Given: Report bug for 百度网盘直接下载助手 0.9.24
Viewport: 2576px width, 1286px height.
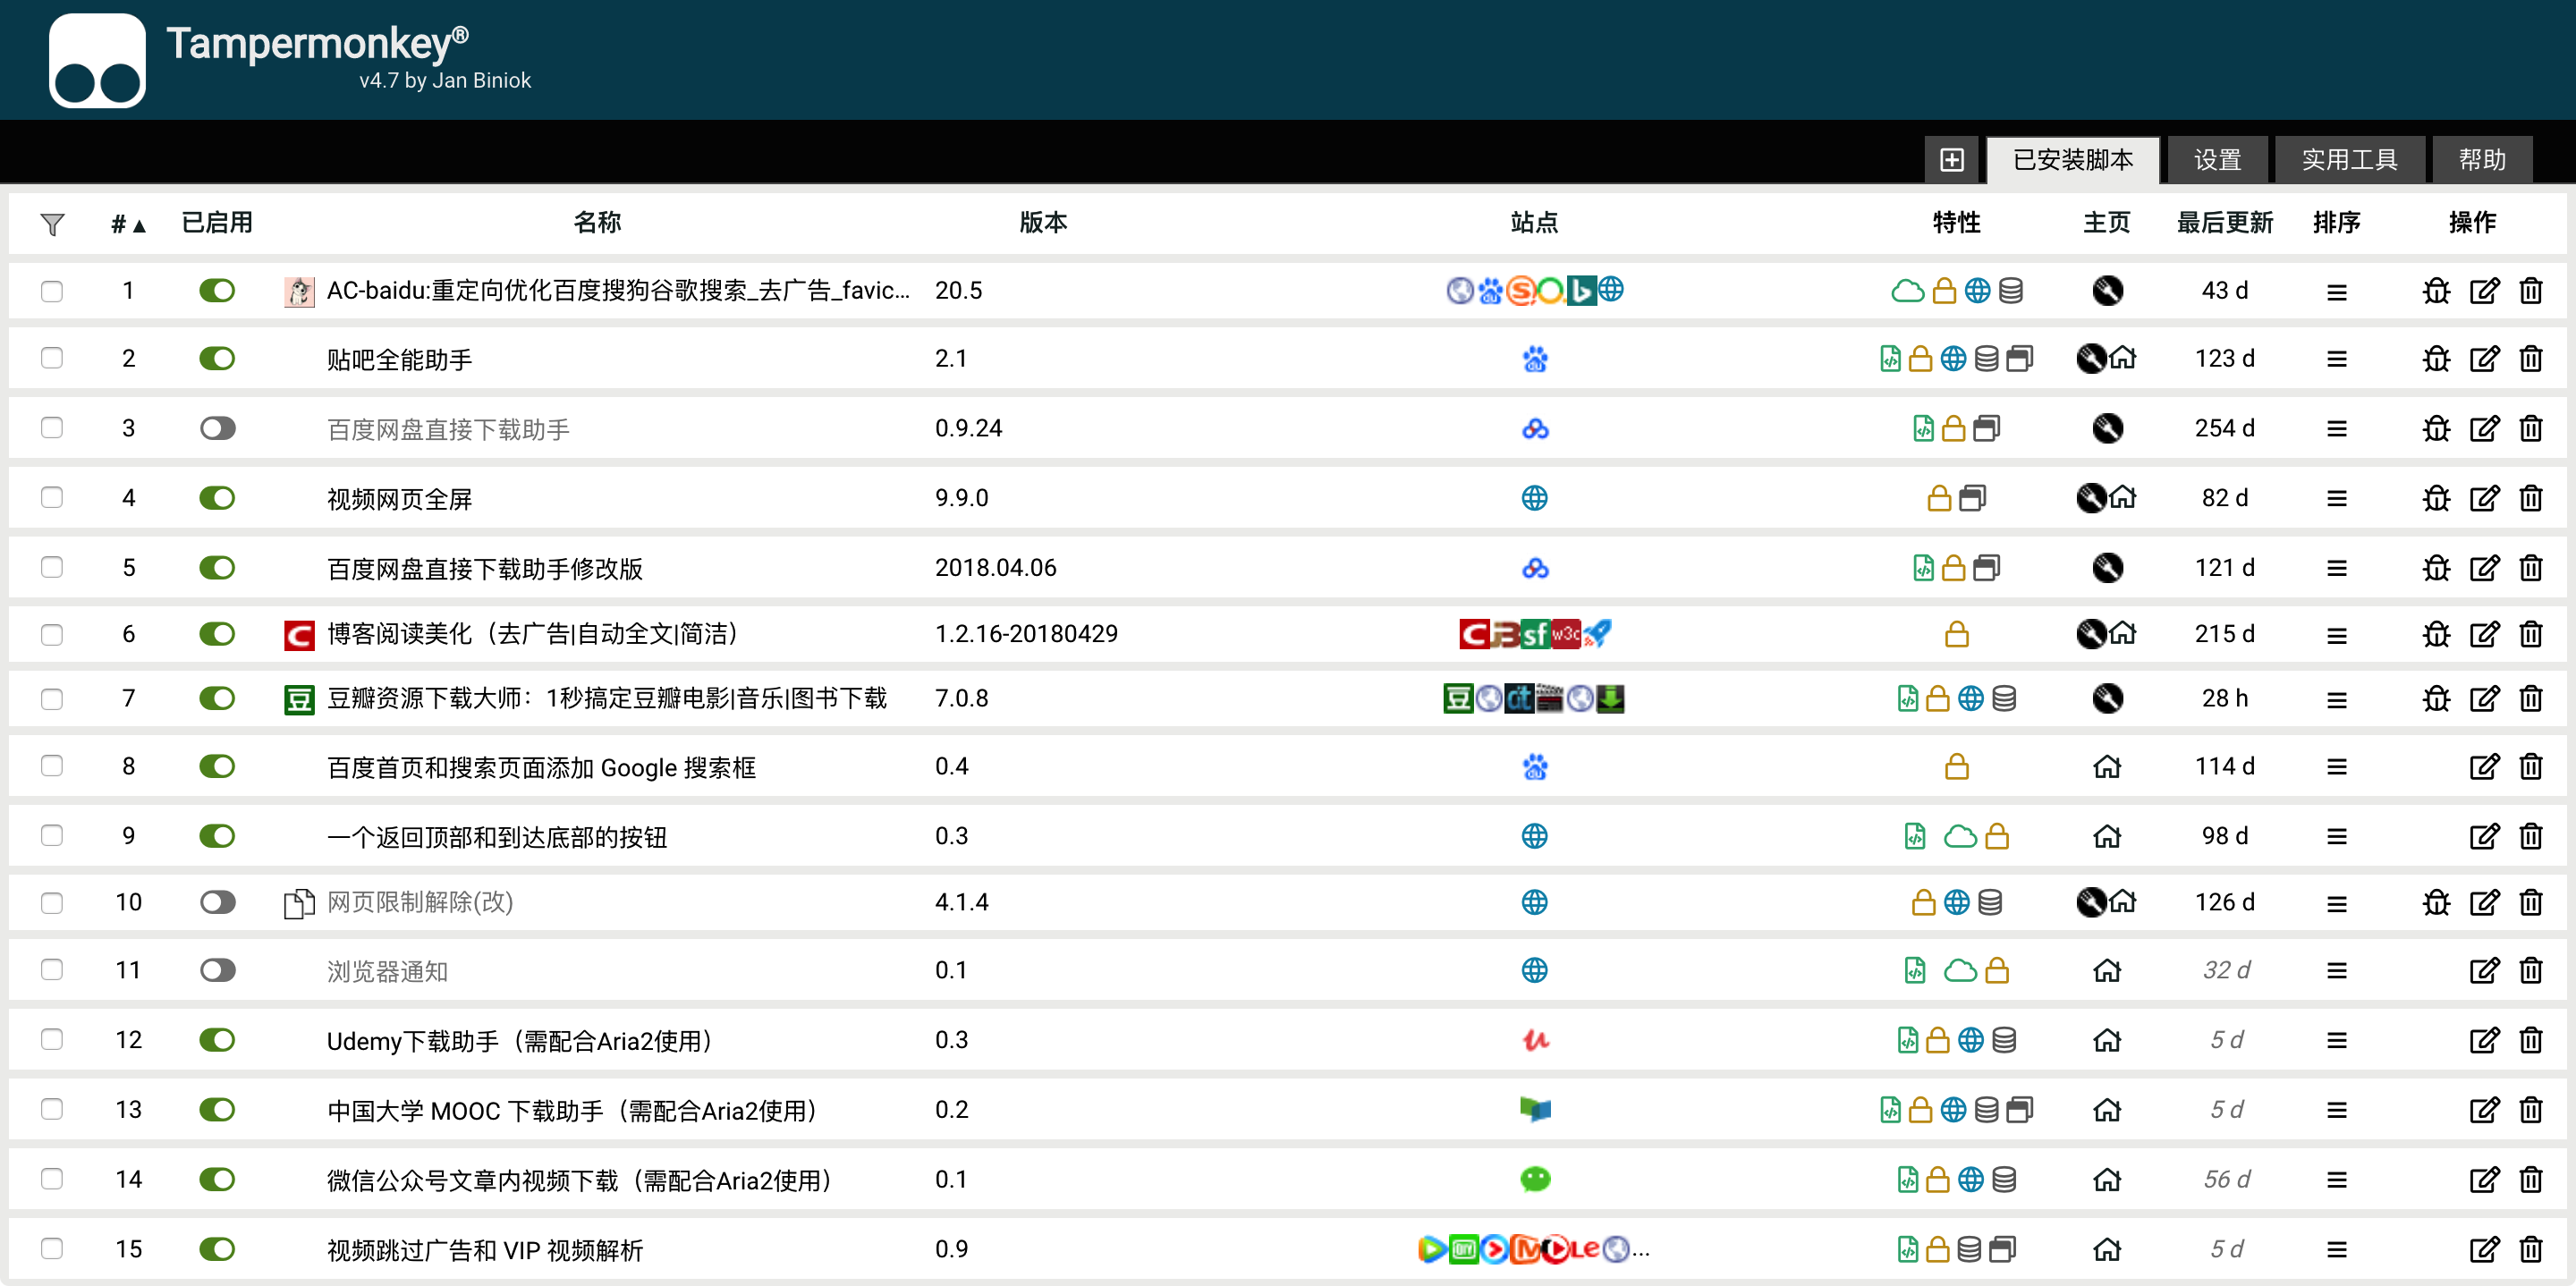Looking at the screenshot, I should (2437, 428).
